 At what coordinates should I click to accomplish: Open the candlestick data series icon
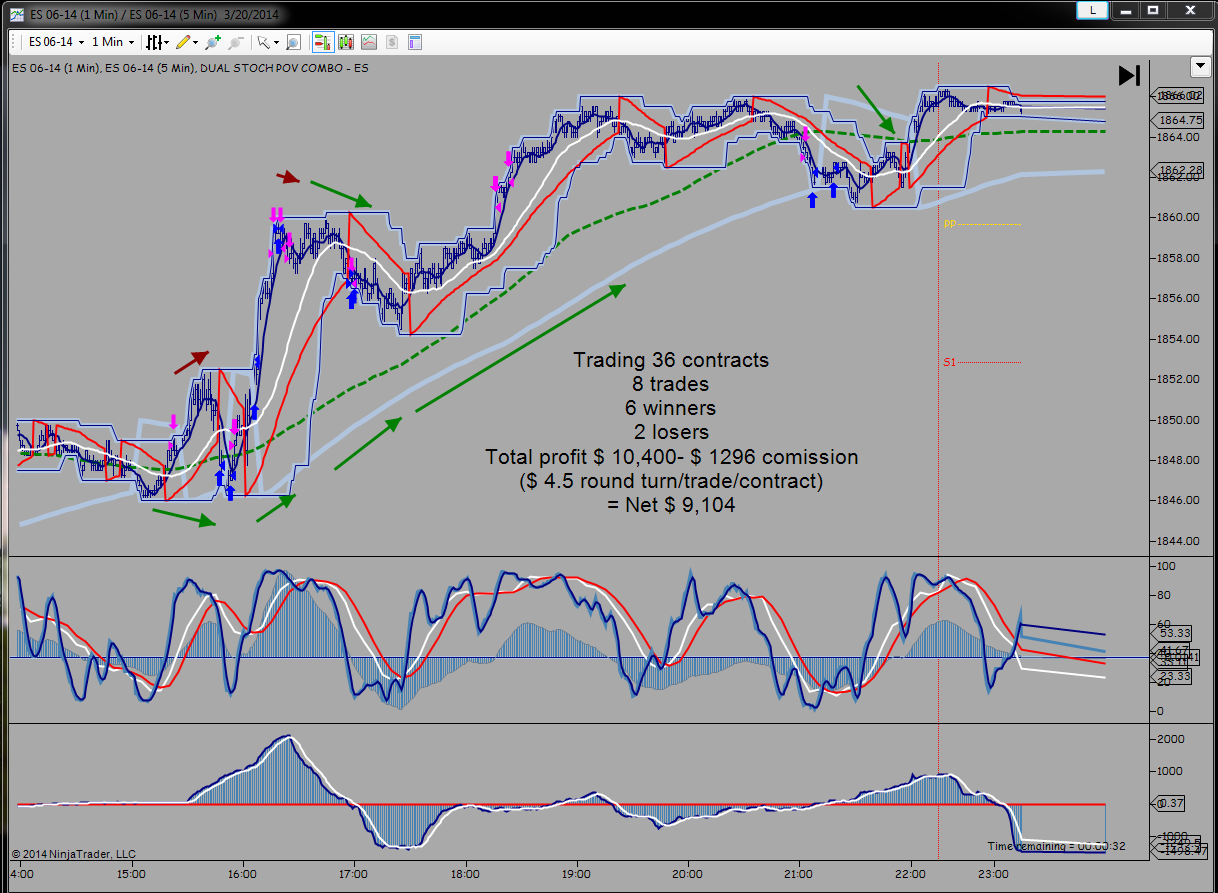pos(346,42)
